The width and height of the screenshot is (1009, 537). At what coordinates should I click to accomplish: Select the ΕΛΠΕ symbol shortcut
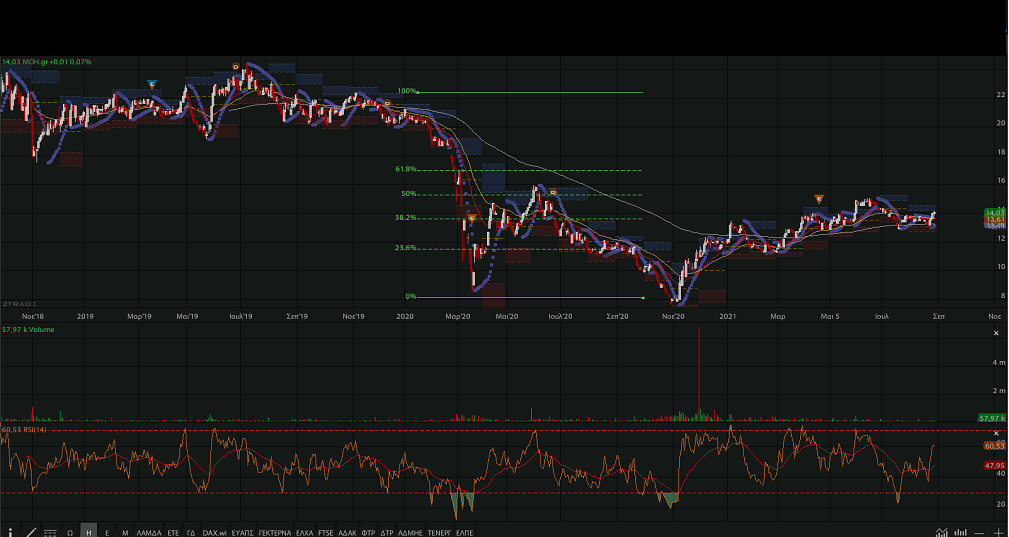[x=464, y=532]
